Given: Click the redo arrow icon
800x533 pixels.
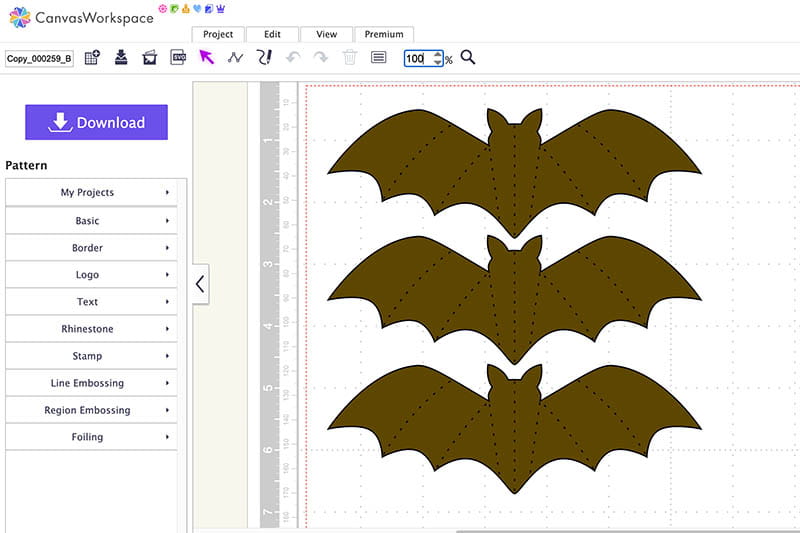Looking at the screenshot, I should click(x=321, y=58).
